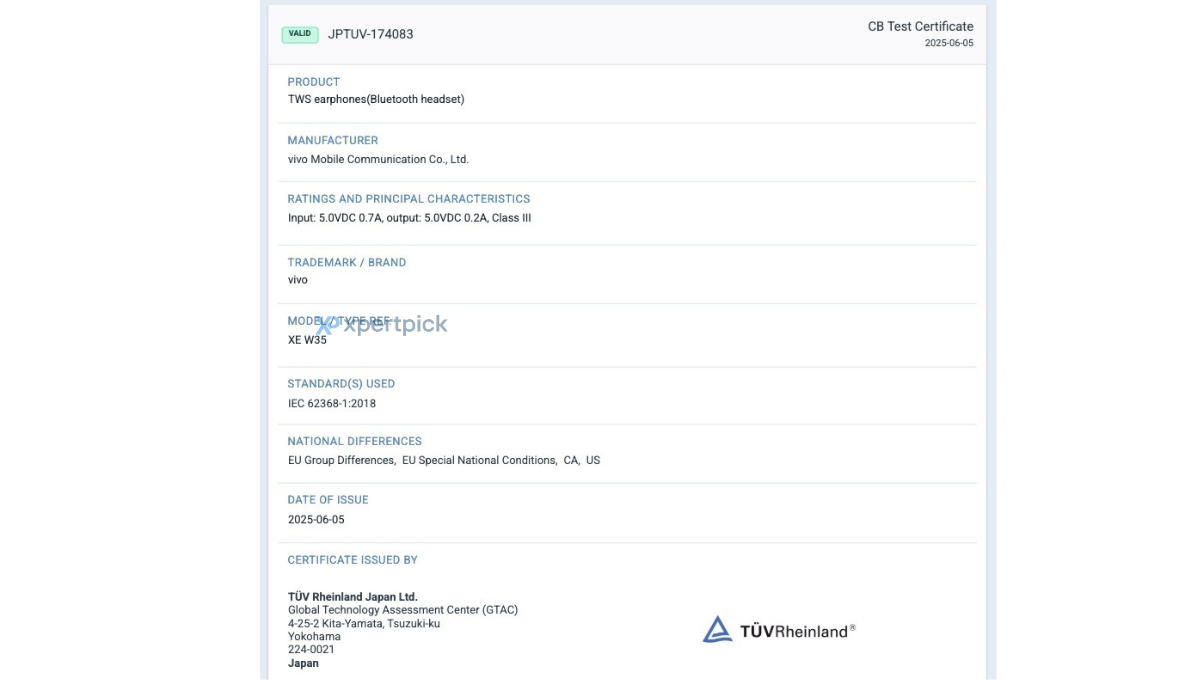Click the "NATIONAL DIFFERENCES" label
The height and width of the screenshot is (680, 1200).
355,441
